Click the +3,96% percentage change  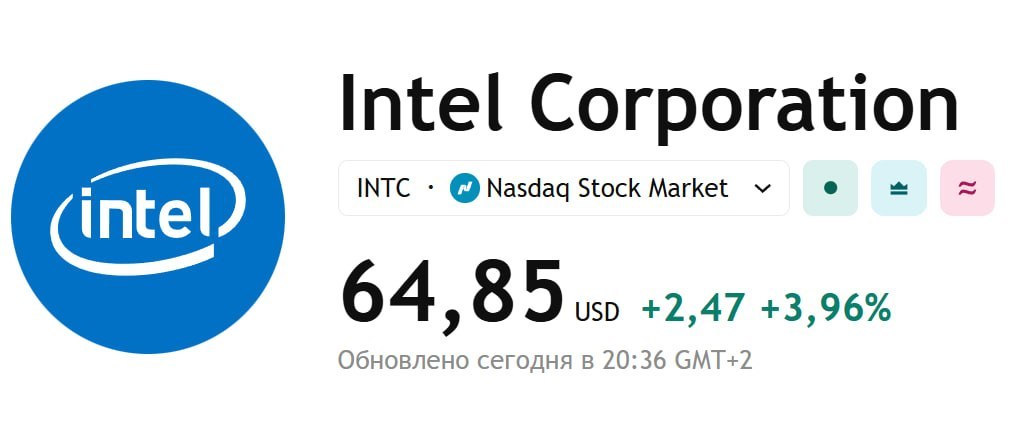tap(825, 308)
